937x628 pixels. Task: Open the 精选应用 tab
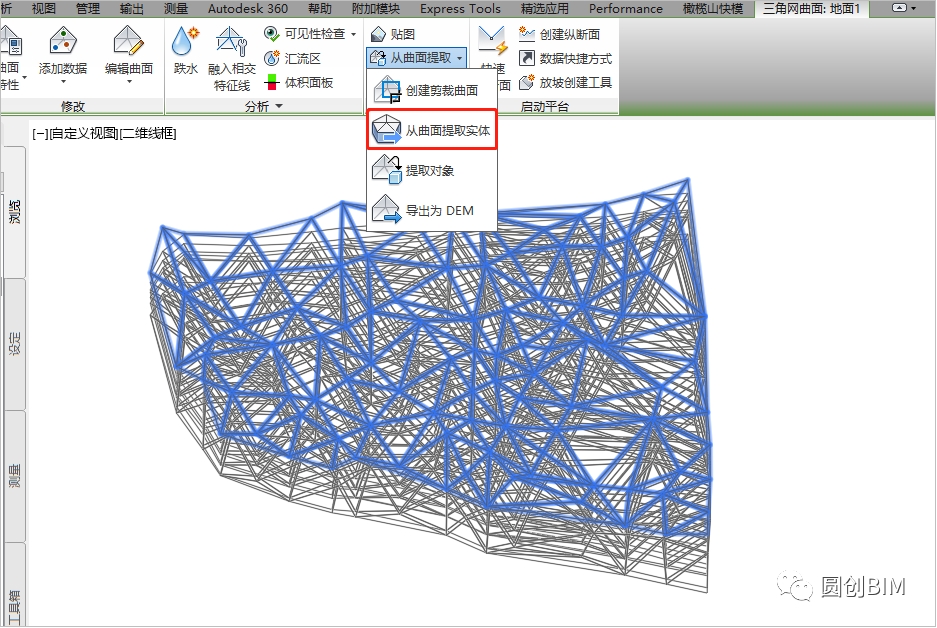(544, 8)
